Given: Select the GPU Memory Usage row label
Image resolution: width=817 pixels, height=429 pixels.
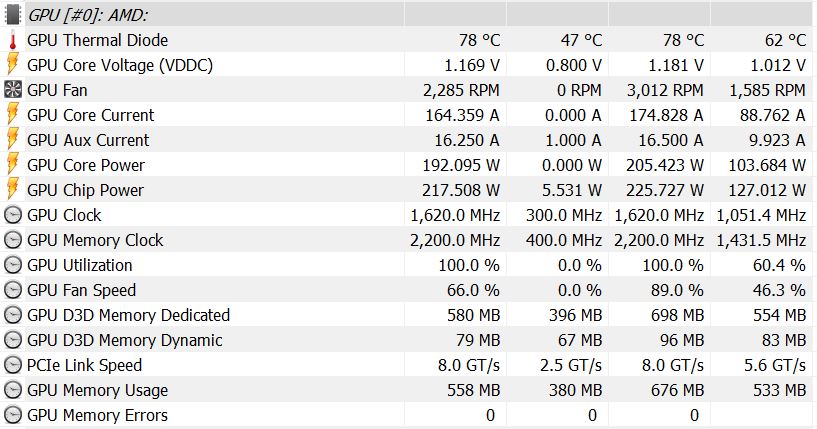Looking at the screenshot, I should (97, 390).
